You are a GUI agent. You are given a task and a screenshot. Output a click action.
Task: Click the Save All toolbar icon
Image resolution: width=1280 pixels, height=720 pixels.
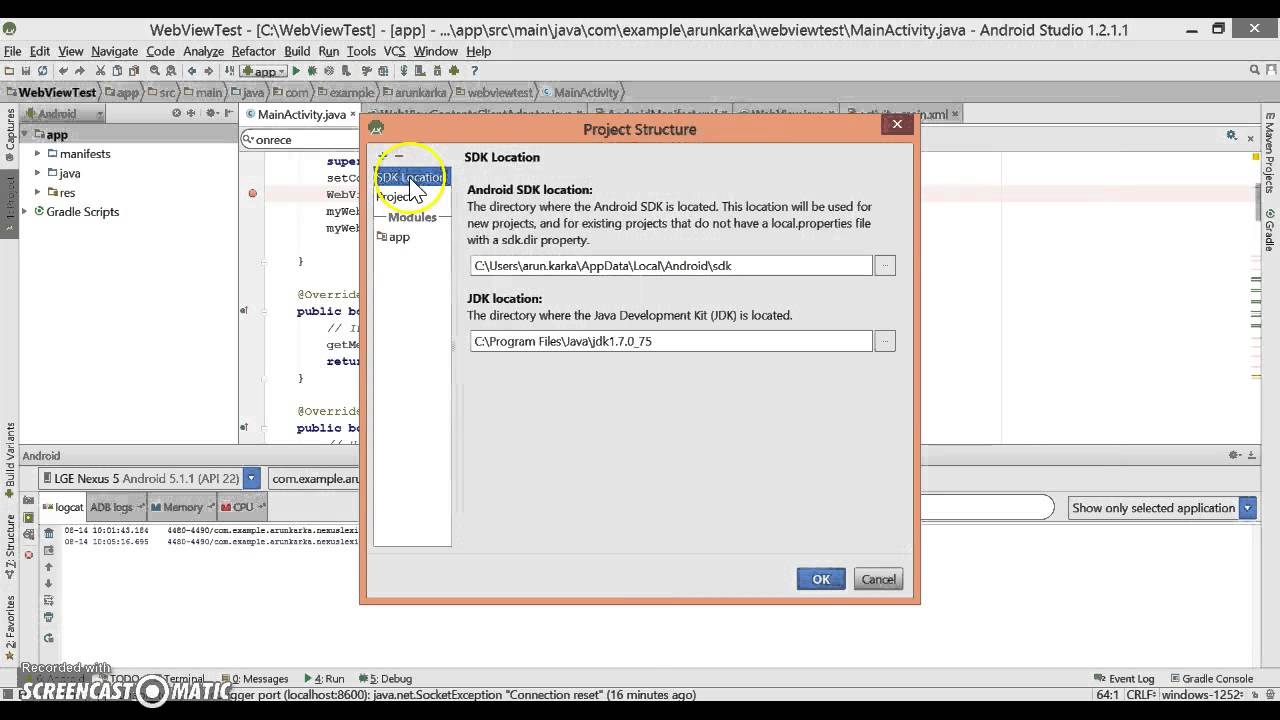[26, 71]
